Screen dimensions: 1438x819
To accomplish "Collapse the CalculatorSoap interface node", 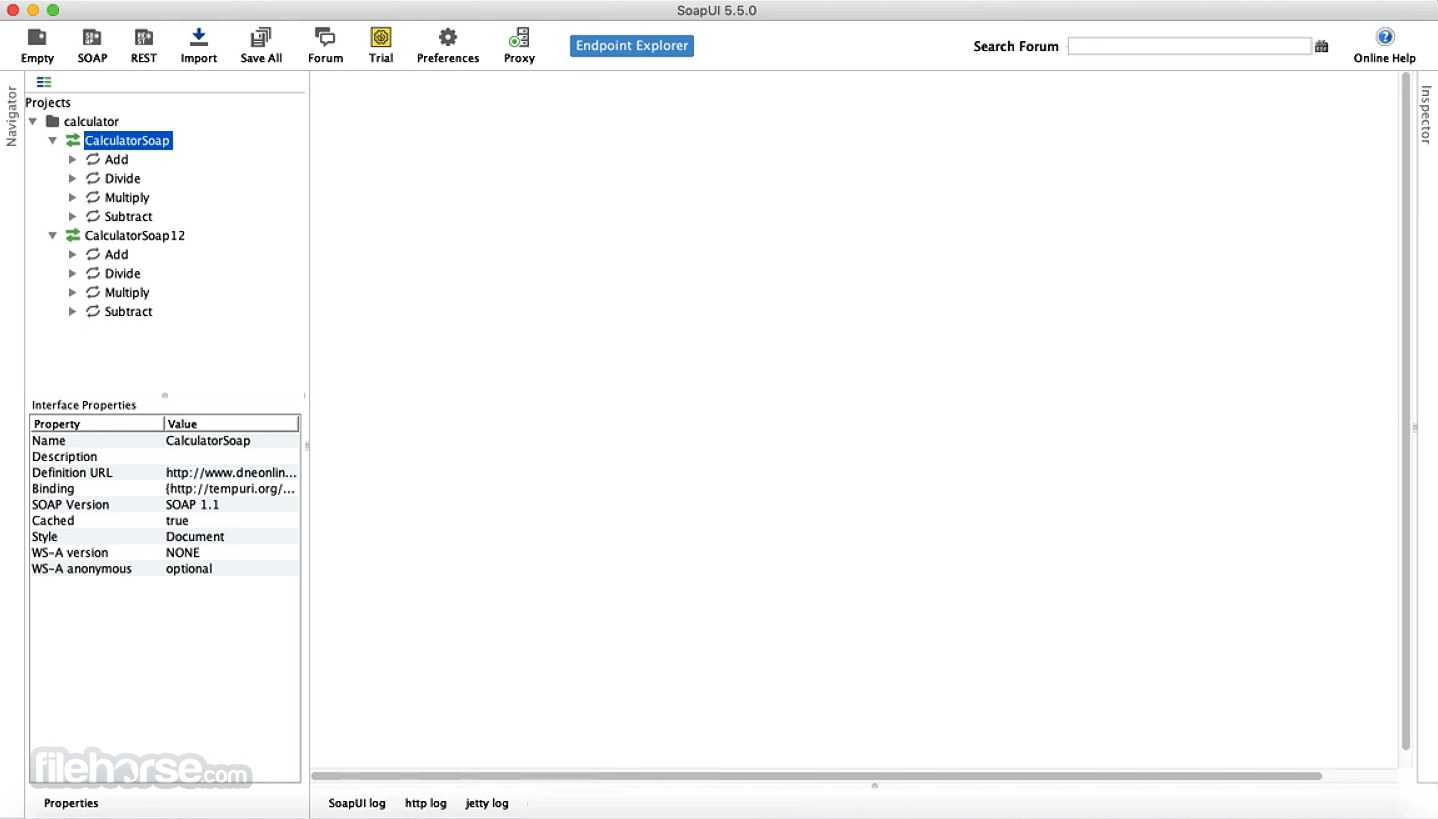I will [53, 141].
